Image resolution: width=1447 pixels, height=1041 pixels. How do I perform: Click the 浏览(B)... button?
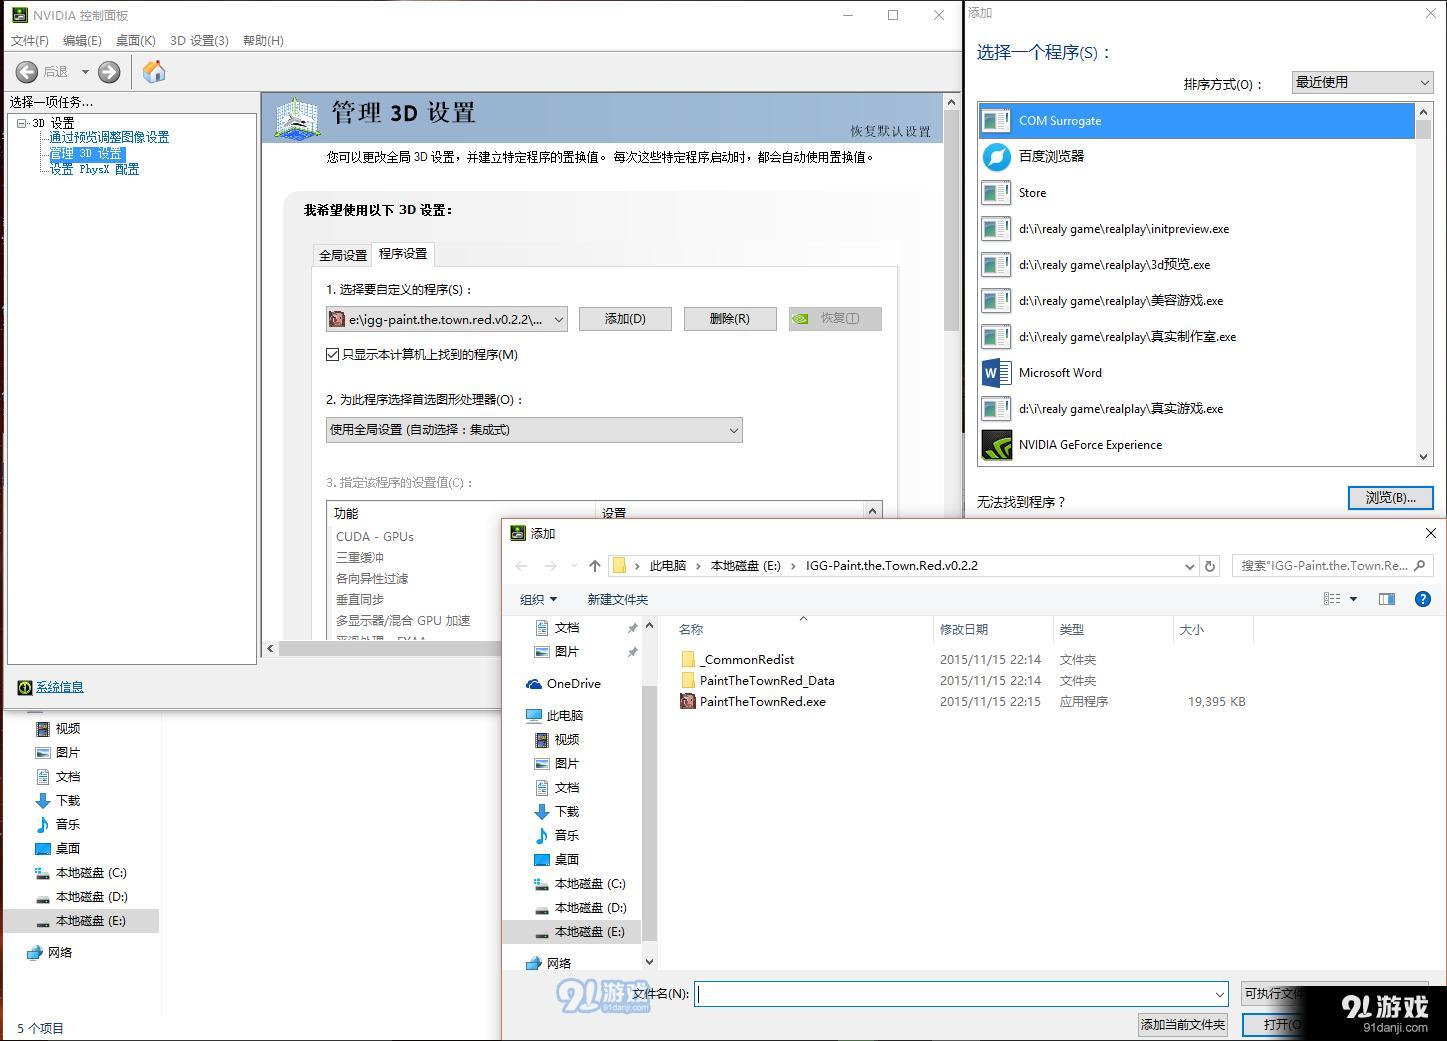pyautogui.click(x=1390, y=497)
